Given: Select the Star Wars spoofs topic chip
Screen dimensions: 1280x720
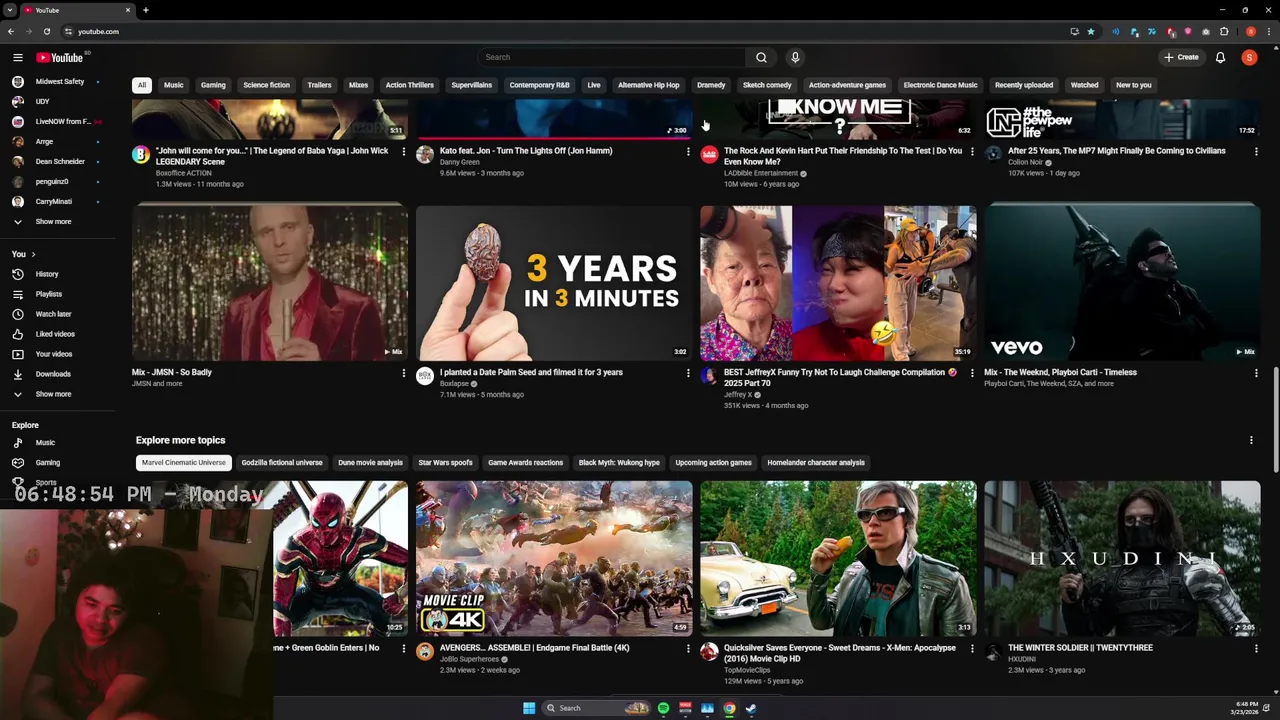Looking at the screenshot, I should click(x=445, y=463).
